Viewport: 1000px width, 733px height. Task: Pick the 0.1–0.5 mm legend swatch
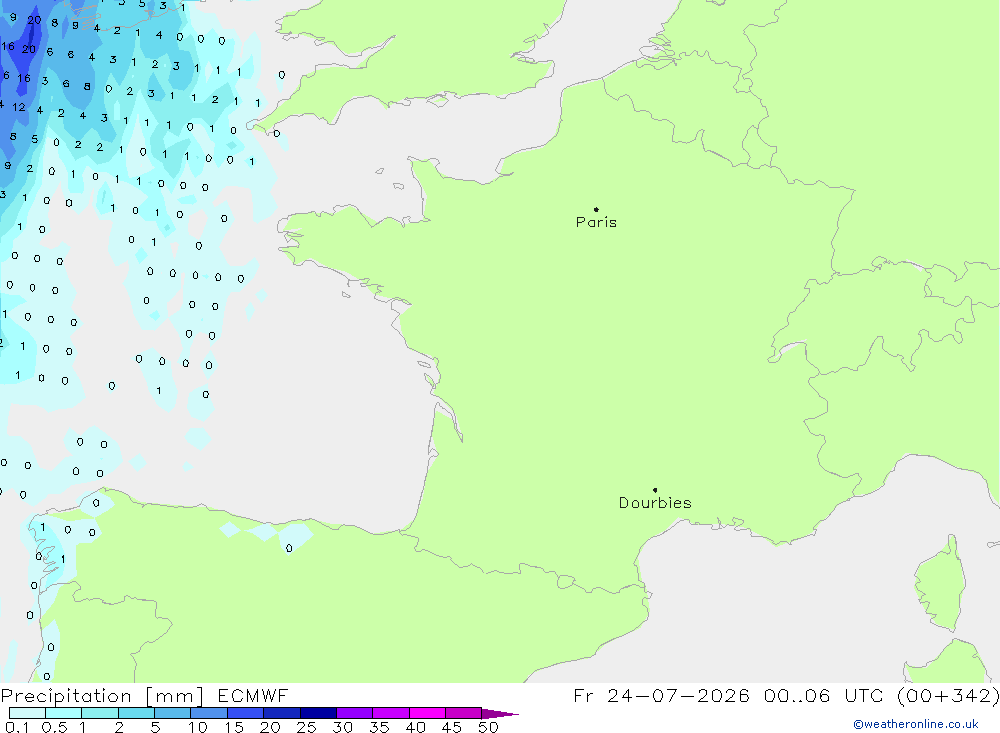27,713
